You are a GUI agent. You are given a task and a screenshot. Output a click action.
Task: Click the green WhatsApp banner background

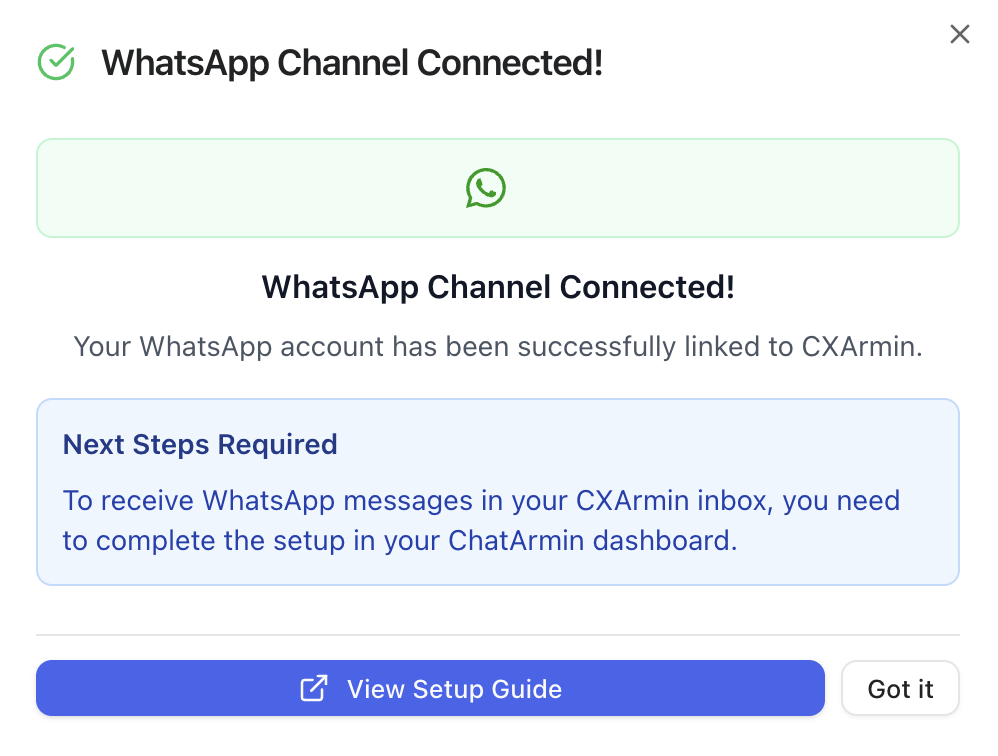pyautogui.click(x=250, y=188)
